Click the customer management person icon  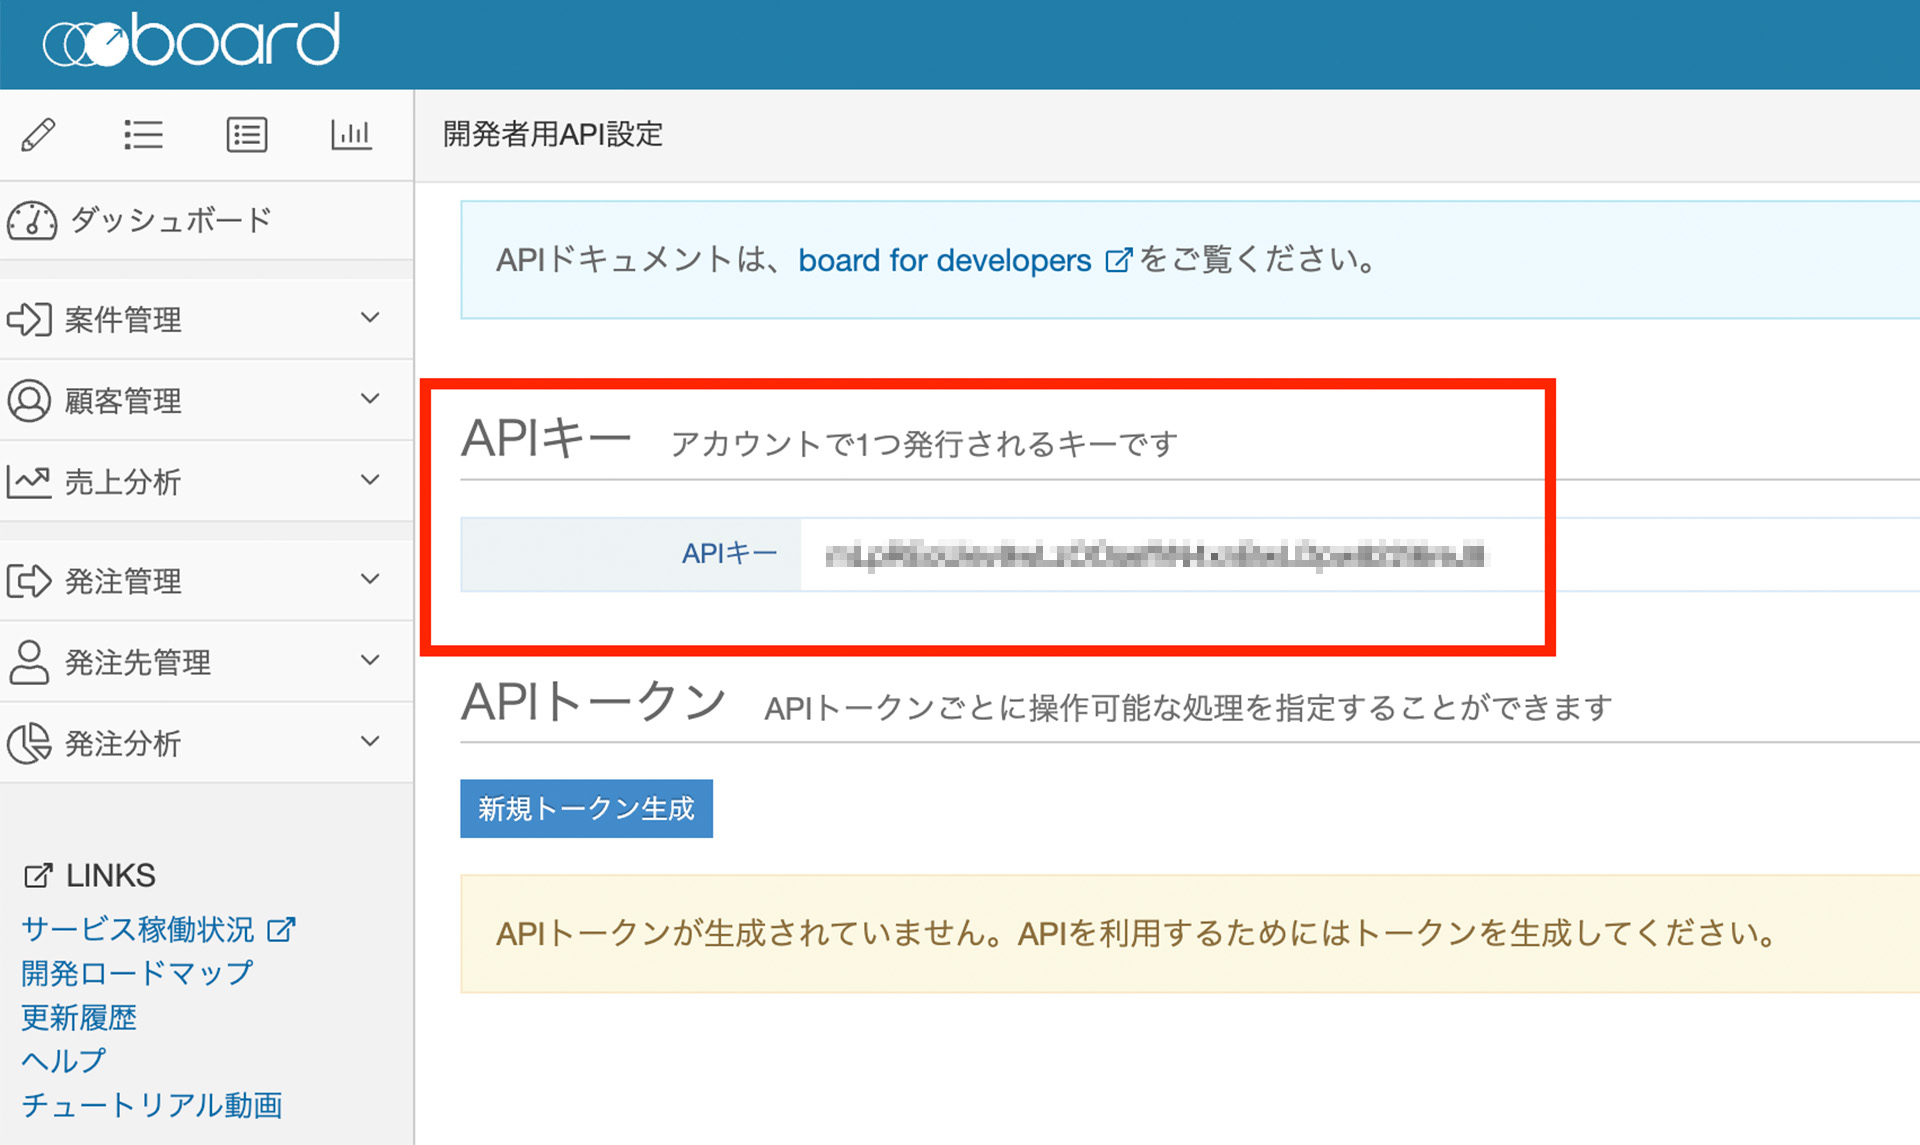point(29,400)
